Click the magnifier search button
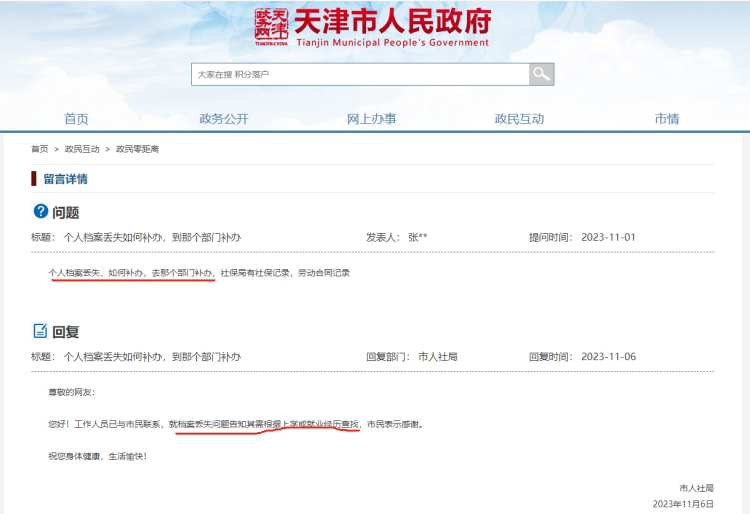 [541, 74]
